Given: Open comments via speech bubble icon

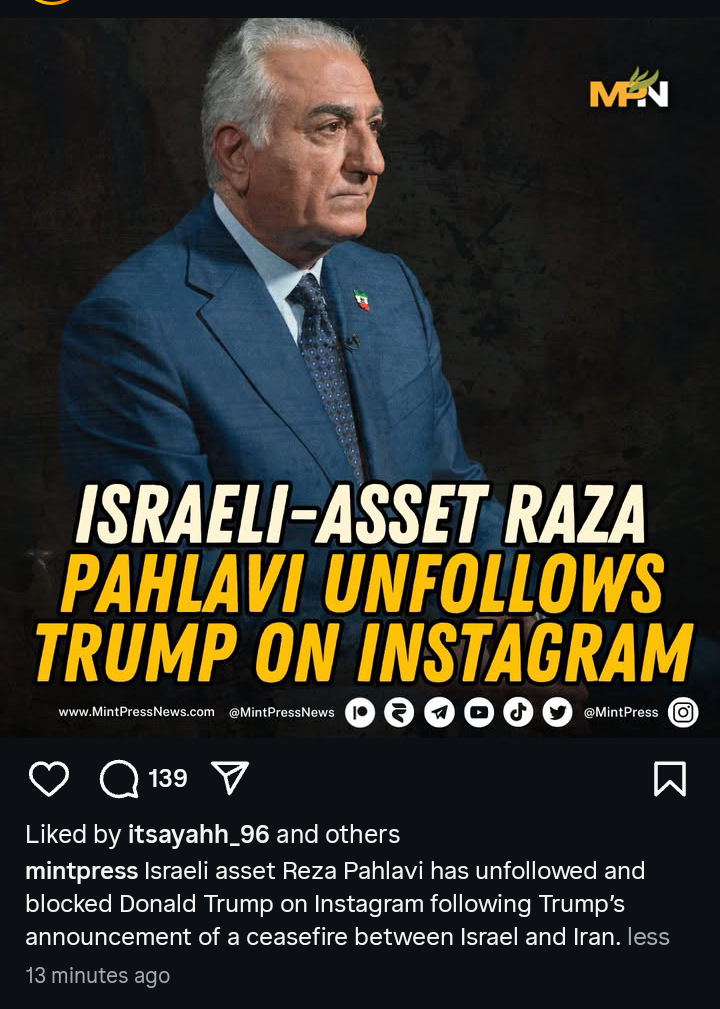Looking at the screenshot, I should click(119, 779).
